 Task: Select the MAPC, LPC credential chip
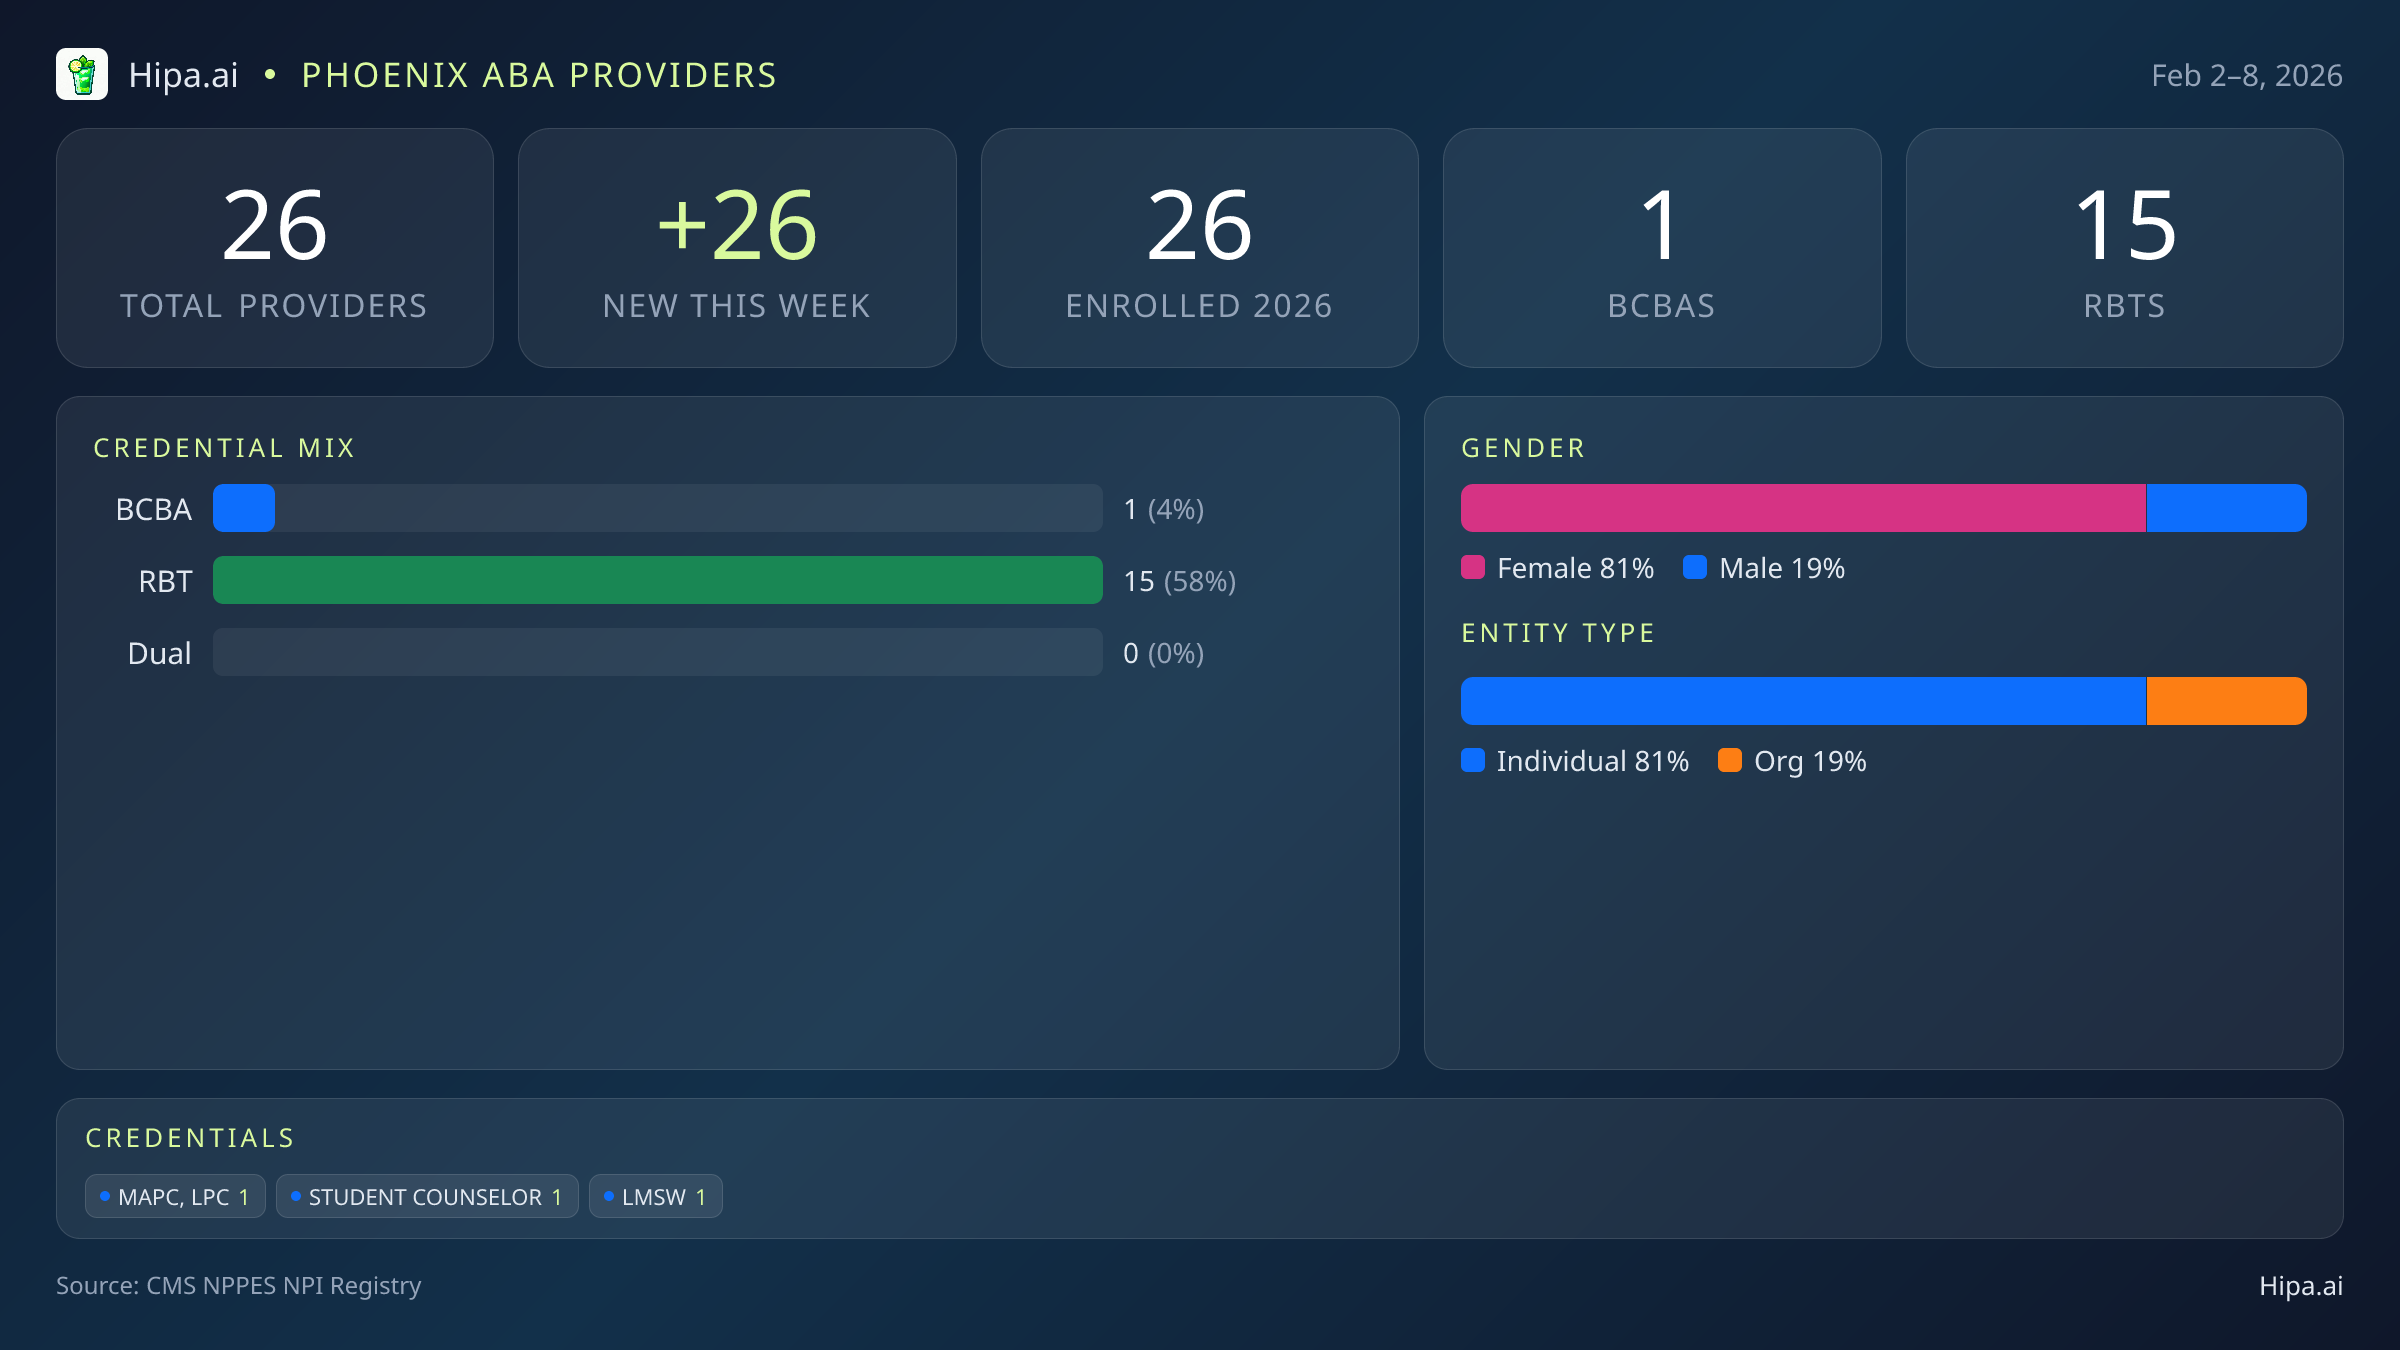(175, 1197)
